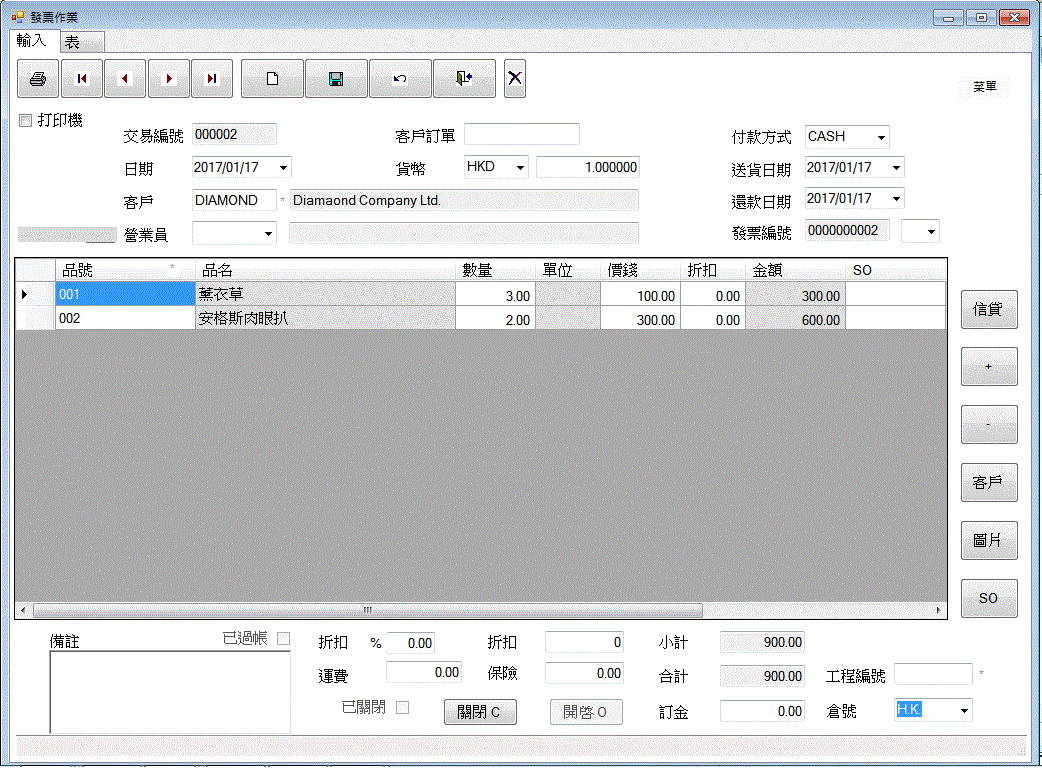Click the 圖片 button
1042x768 pixels.
click(x=989, y=540)
